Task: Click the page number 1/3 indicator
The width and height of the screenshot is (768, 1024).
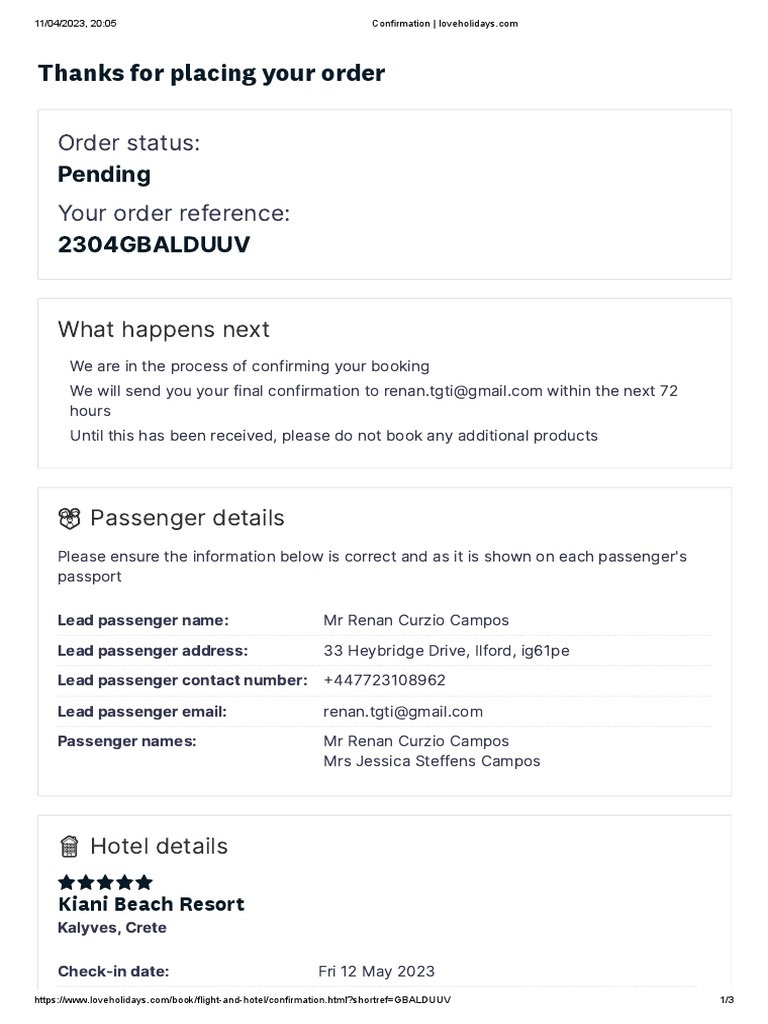Action: (x=726, y=1001)
